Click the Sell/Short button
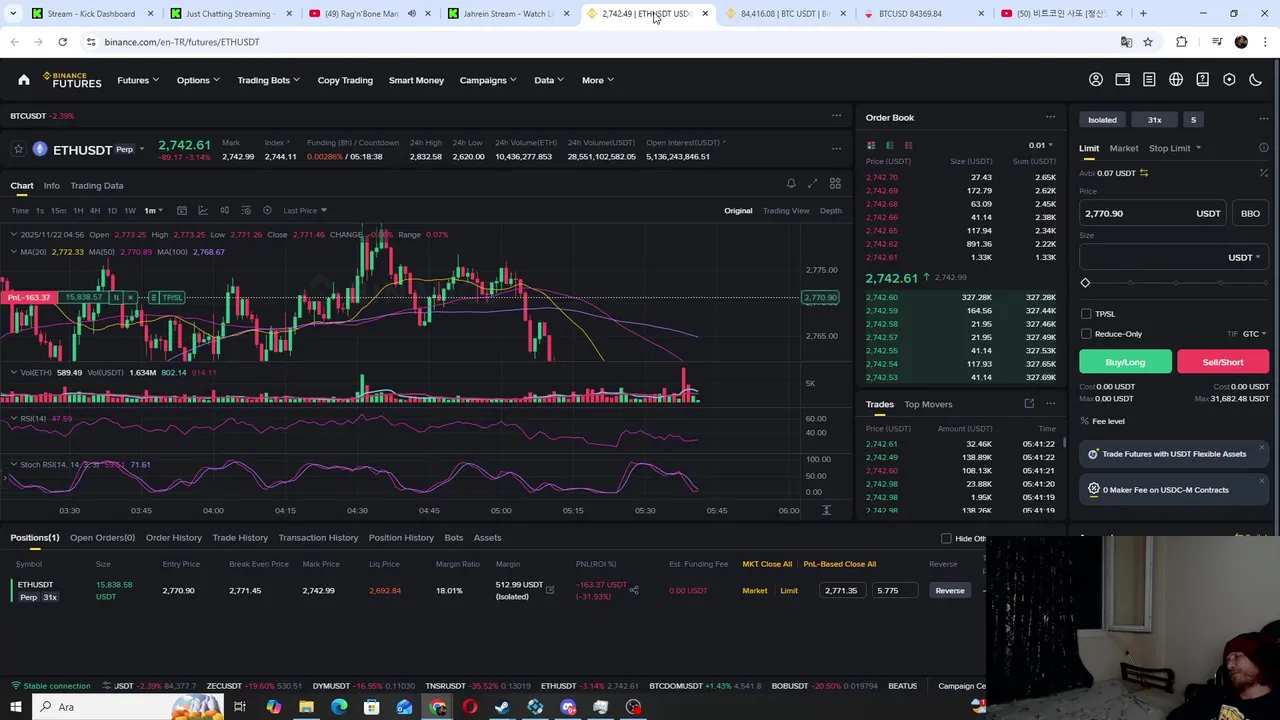The height and width of the screenshot is (720, 1280). coord(1223,362)
